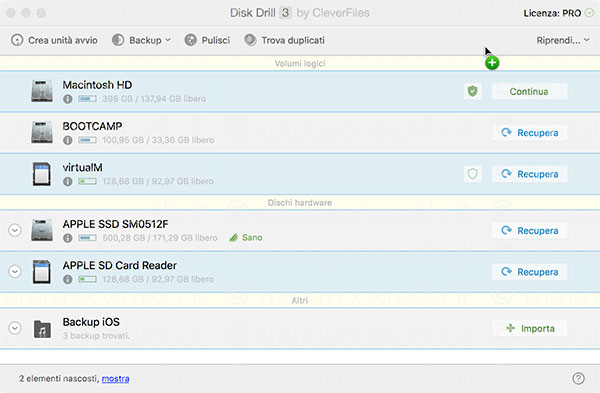Image resolution: width=600 pixels, height=393 pixels.
Task: Click the 398 GB / 137,94 GB libero text
Action: tap(154, 99)
